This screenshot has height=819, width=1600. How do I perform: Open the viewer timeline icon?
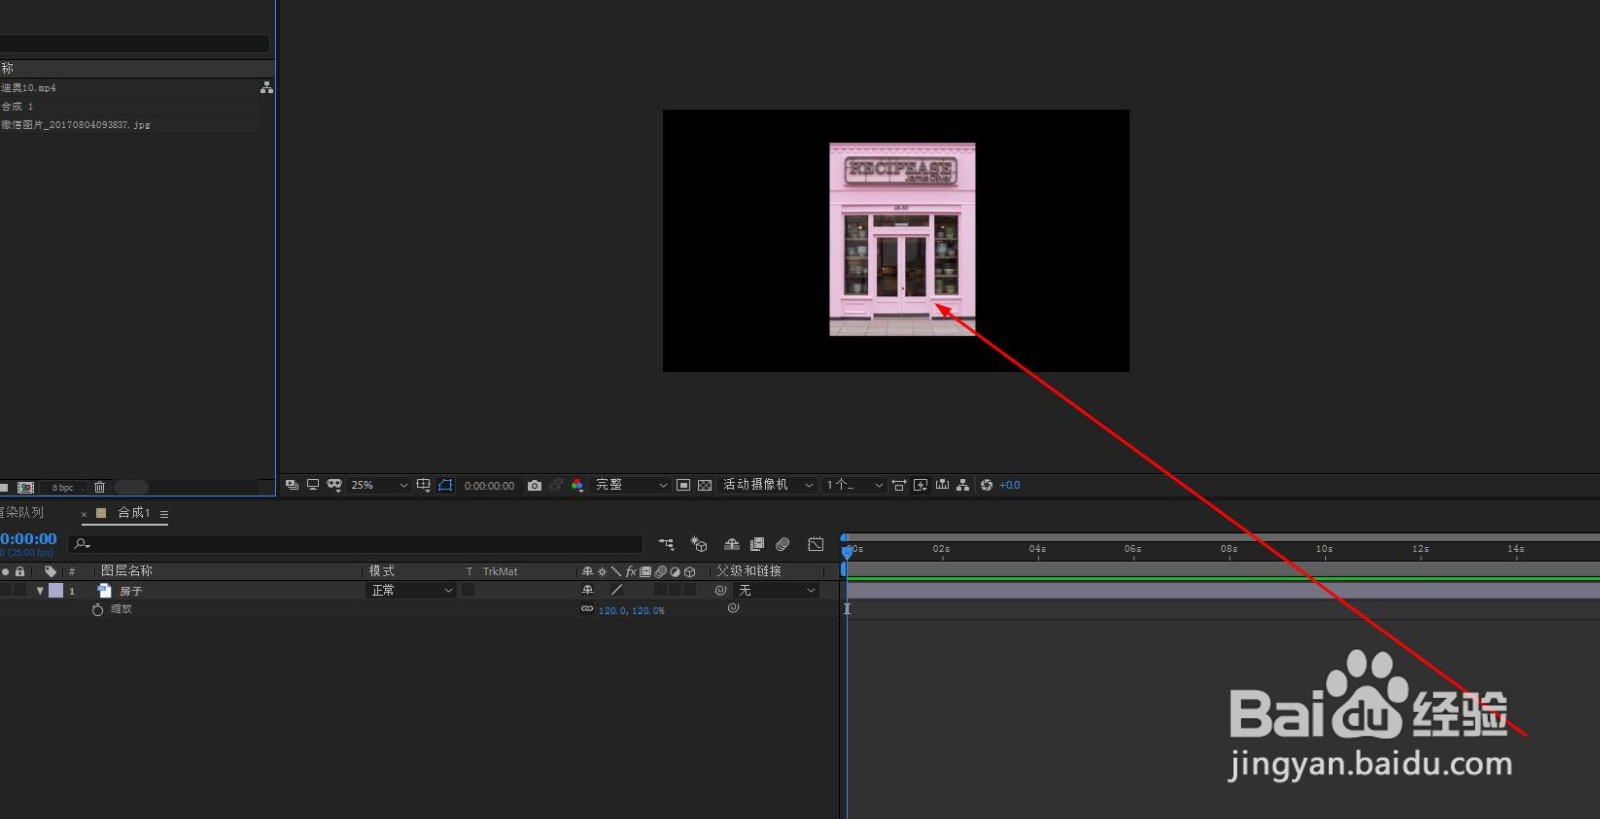pos(942,485)
